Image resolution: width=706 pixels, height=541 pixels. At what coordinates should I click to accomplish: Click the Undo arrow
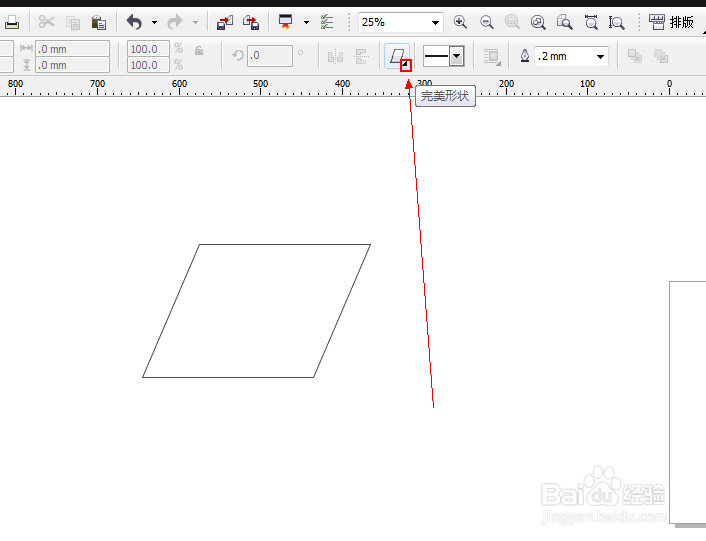click(134, 22)
